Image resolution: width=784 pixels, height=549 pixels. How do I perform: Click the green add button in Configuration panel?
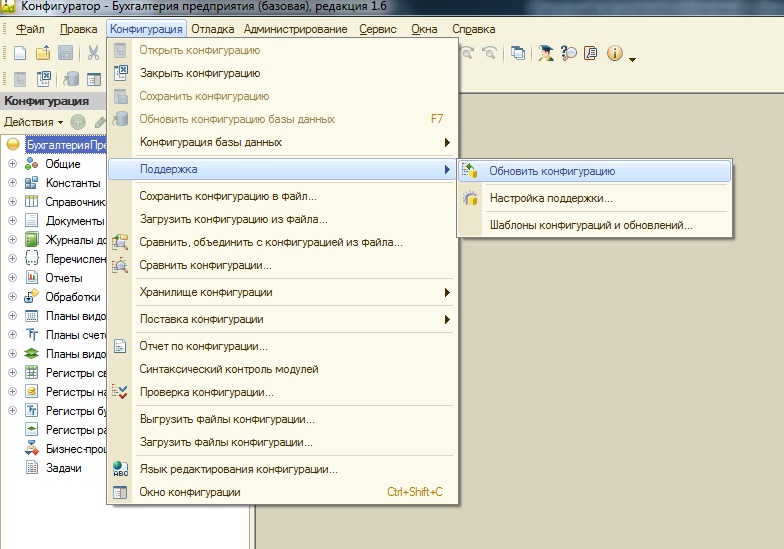(x=78, y=122)
